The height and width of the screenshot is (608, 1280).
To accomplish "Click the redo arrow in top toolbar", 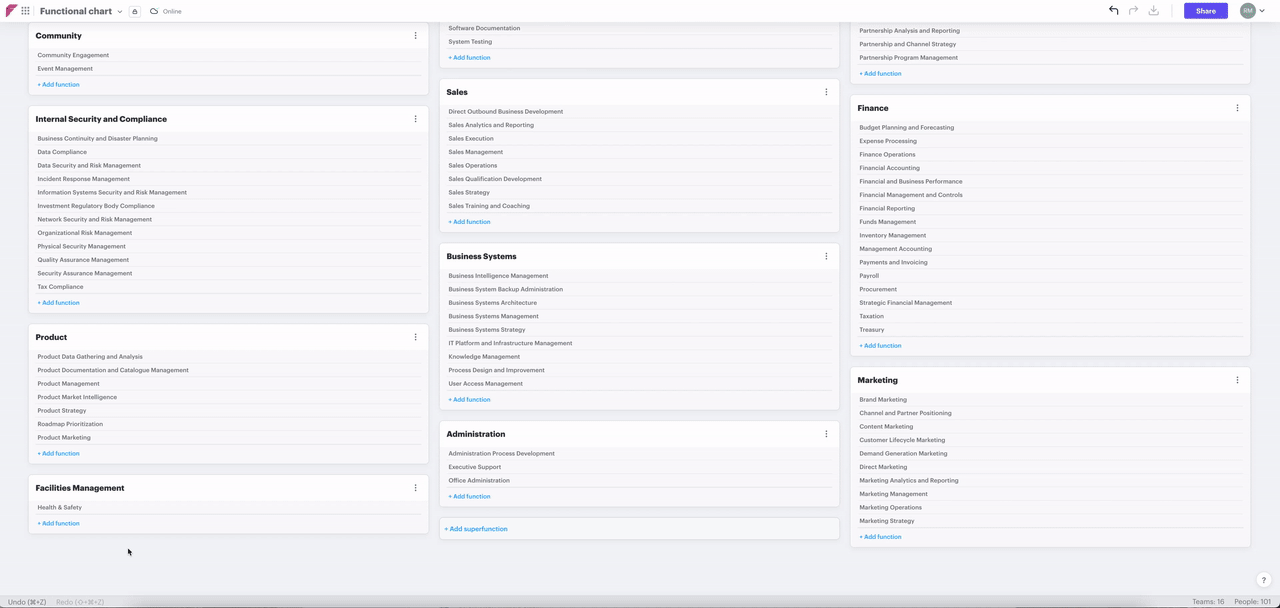I will (1133, 11).
